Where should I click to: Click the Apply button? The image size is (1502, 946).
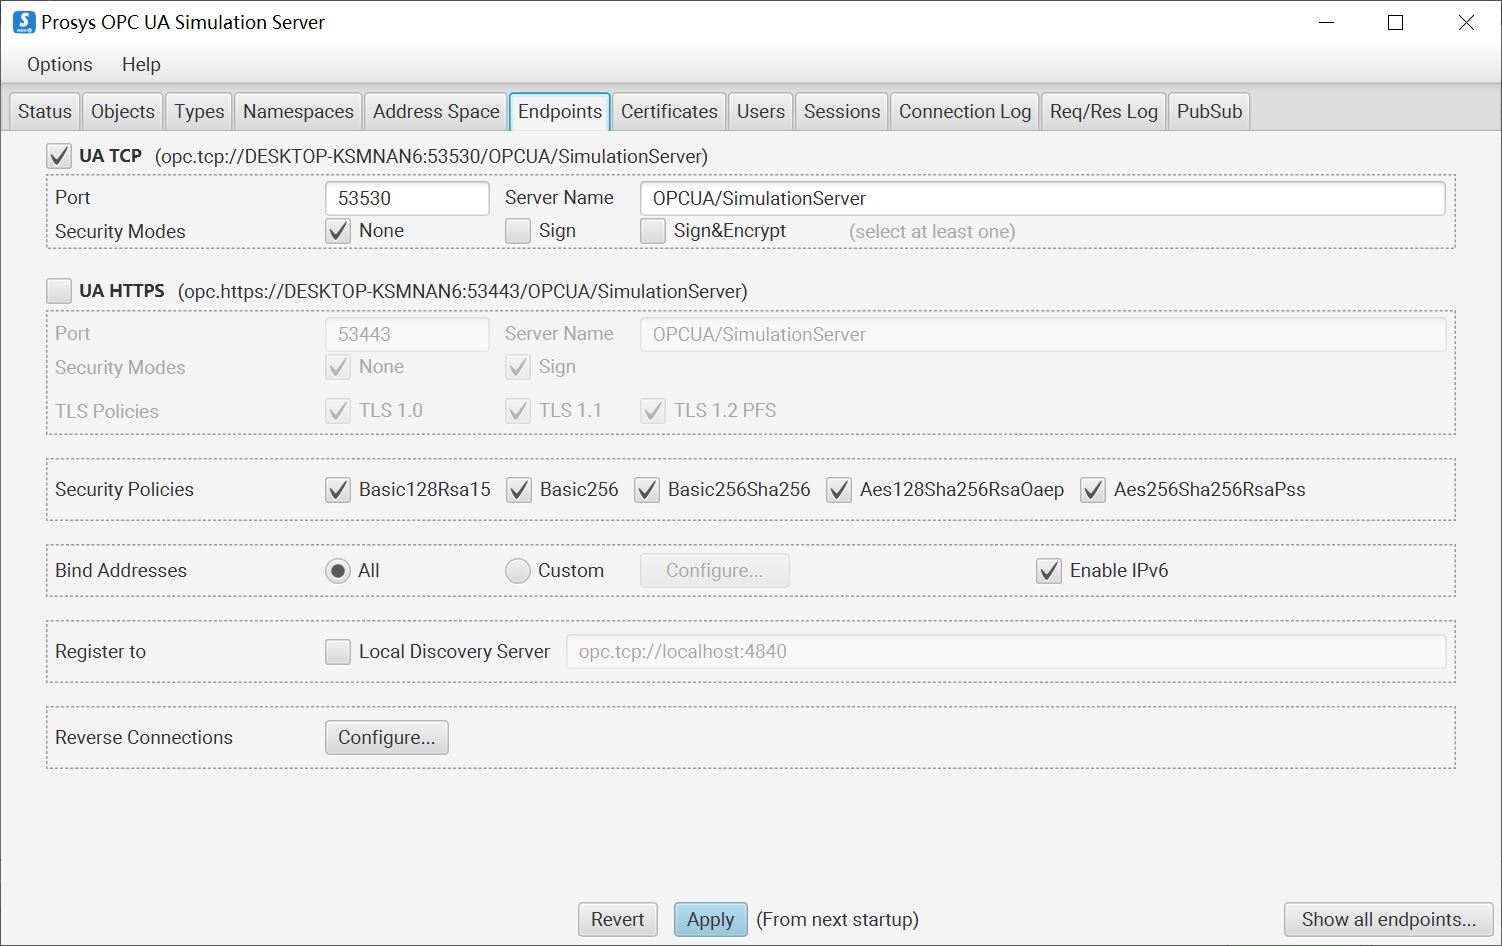pos(710,920)
